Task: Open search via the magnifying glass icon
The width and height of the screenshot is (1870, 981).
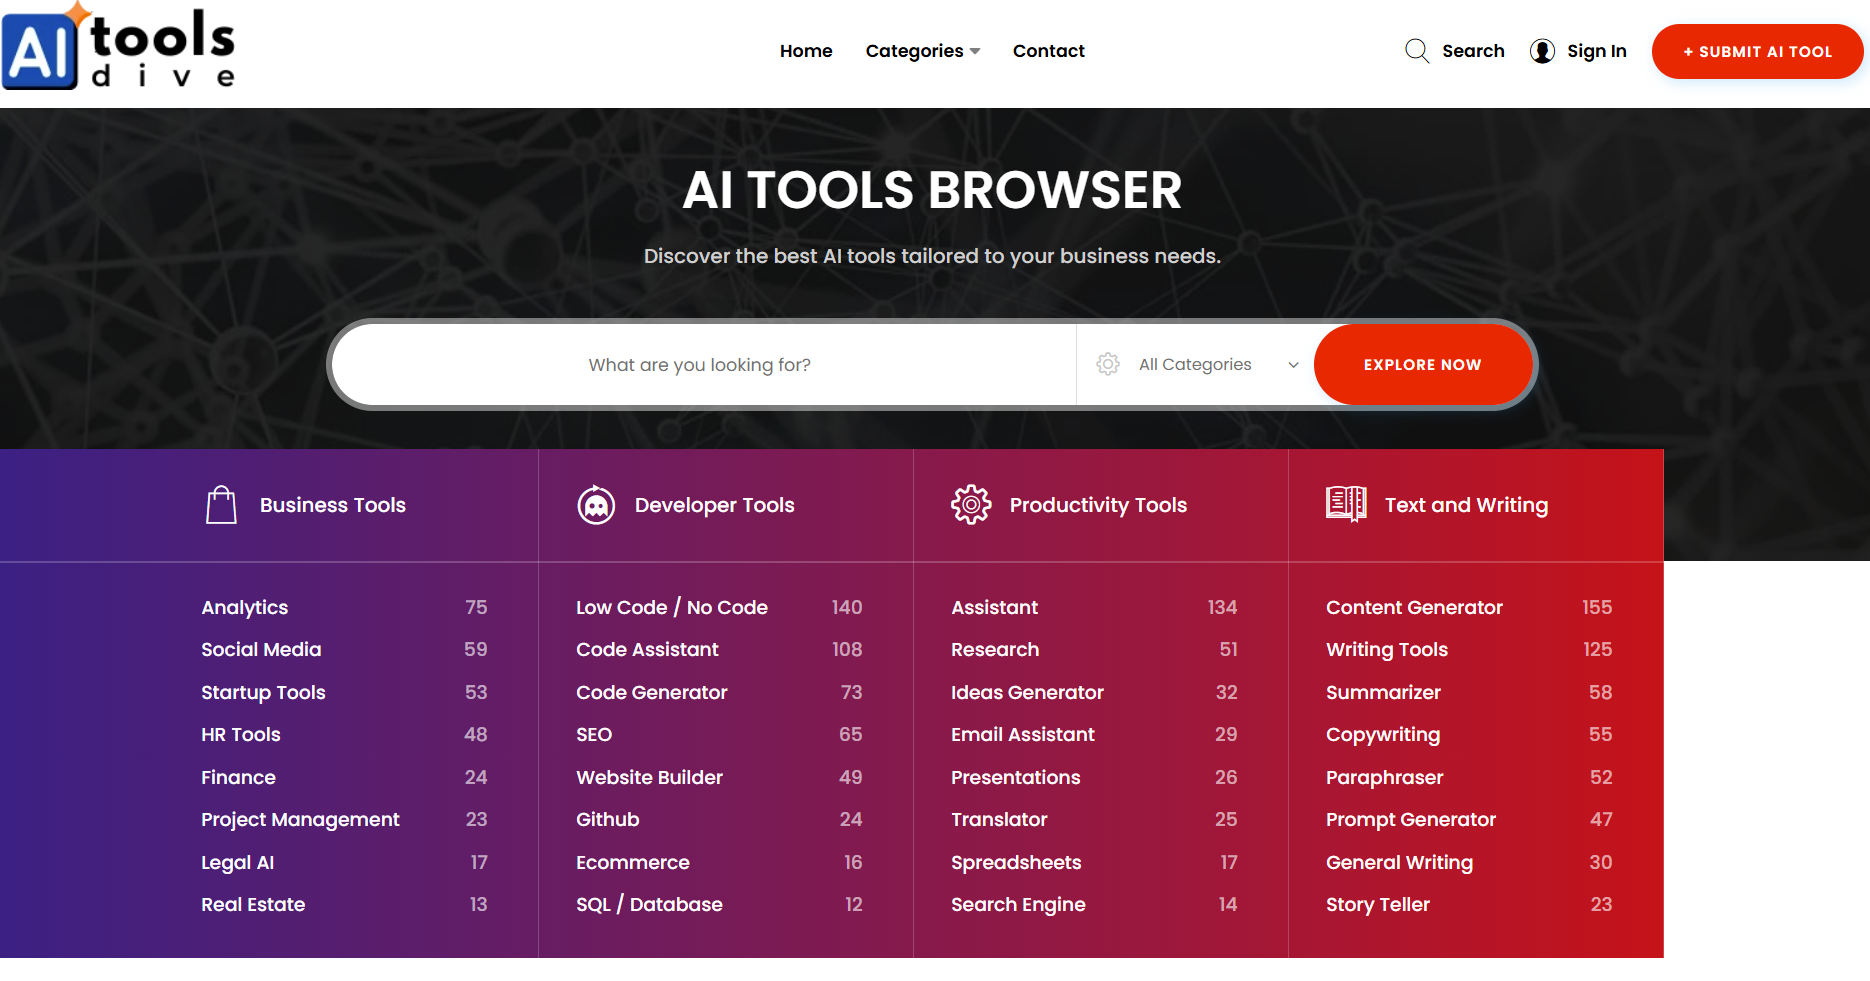Action: point(1417,50)
